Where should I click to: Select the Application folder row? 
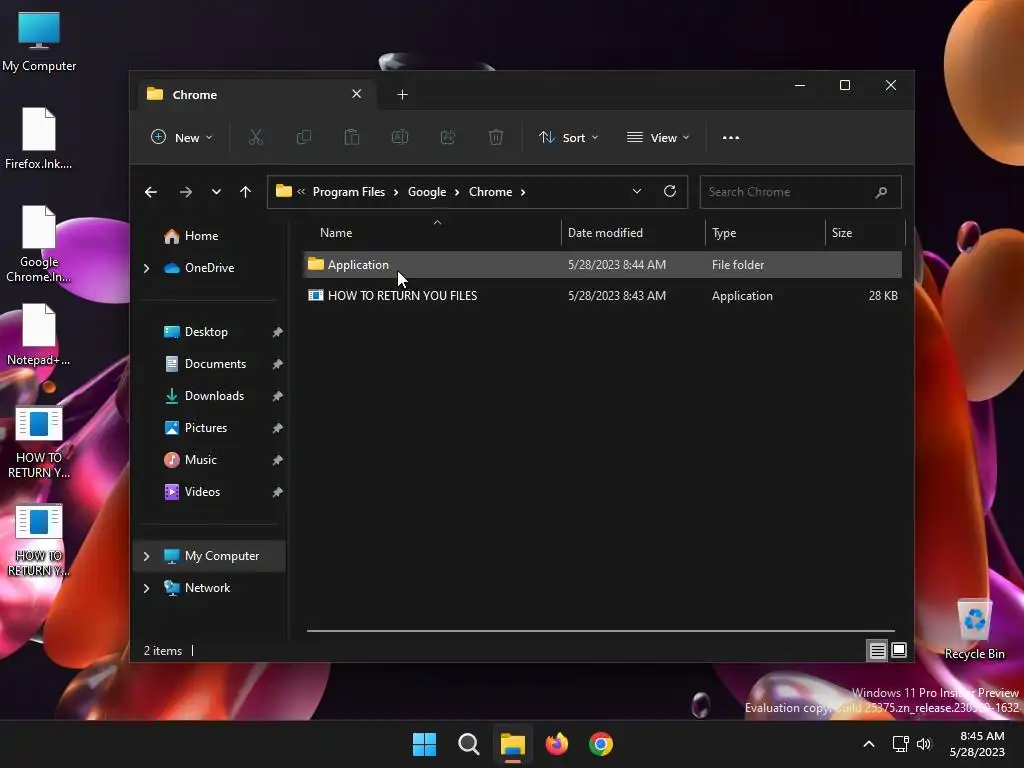602,264
